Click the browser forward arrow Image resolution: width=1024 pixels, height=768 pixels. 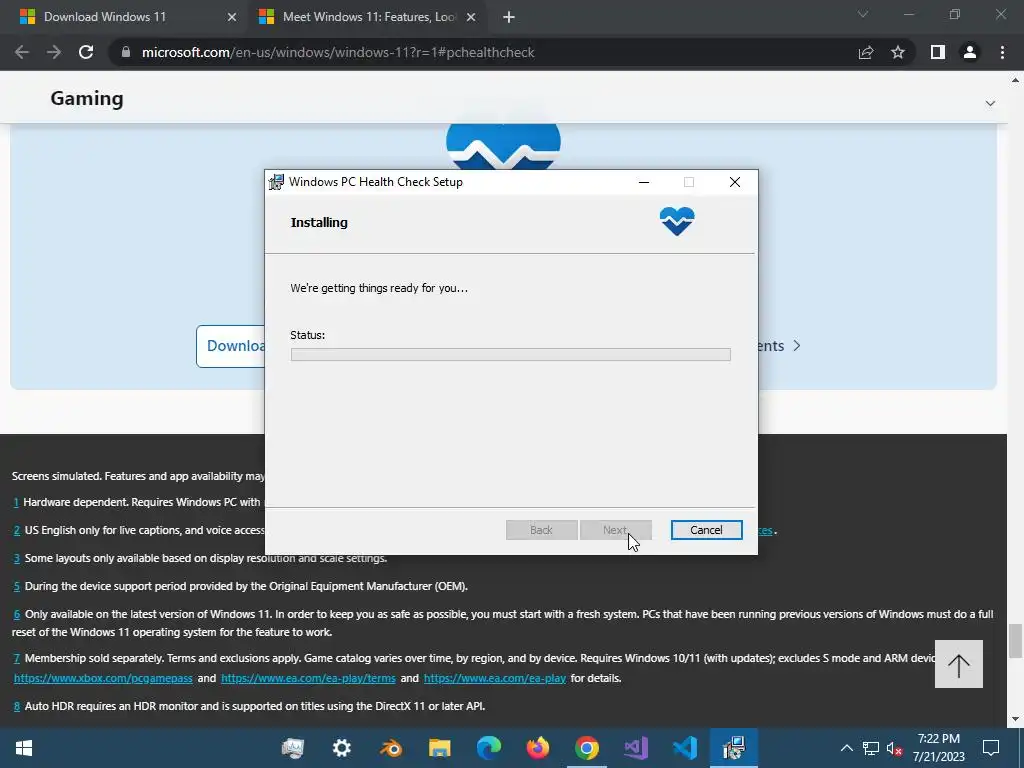54,52
